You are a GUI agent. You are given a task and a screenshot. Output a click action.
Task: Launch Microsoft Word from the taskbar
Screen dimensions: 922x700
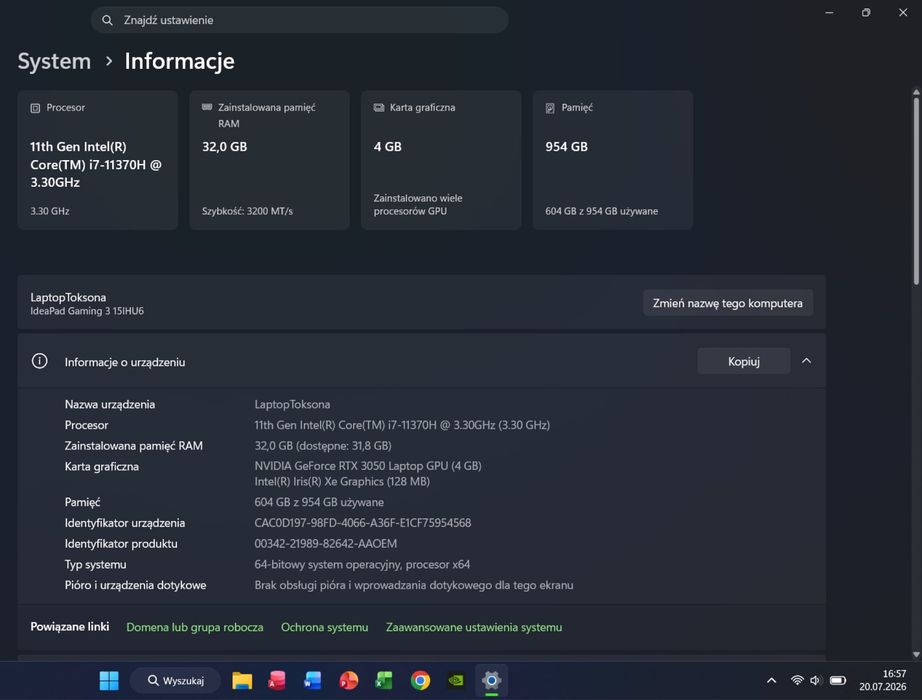(x=312, y=681)
